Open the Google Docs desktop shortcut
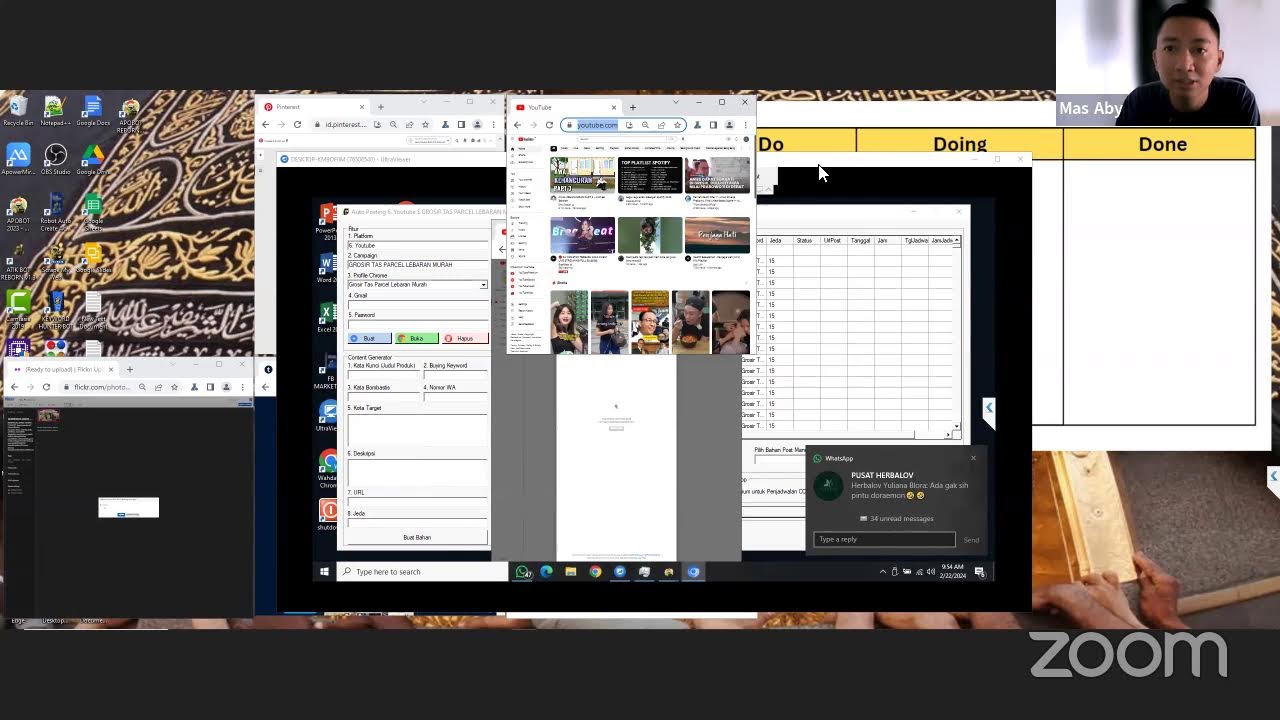Viewport: 1280px width, 720px height. 92,109
